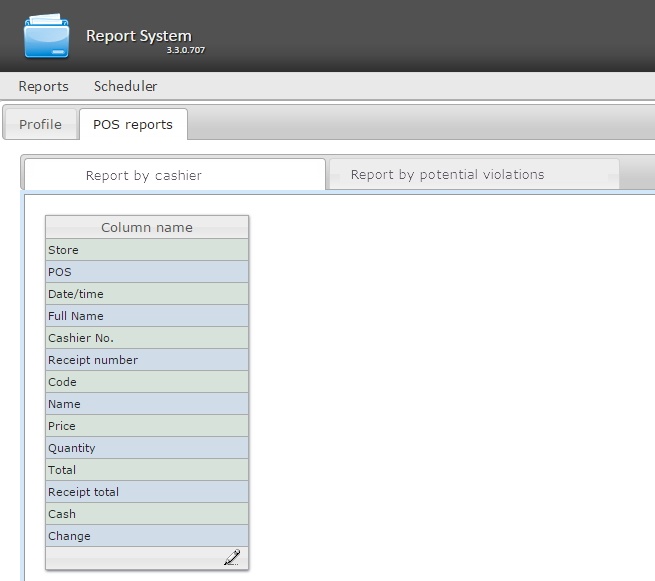Switch to Report by potential violations tab
Screen dimensions: 655x581
[x=447, y=174]
